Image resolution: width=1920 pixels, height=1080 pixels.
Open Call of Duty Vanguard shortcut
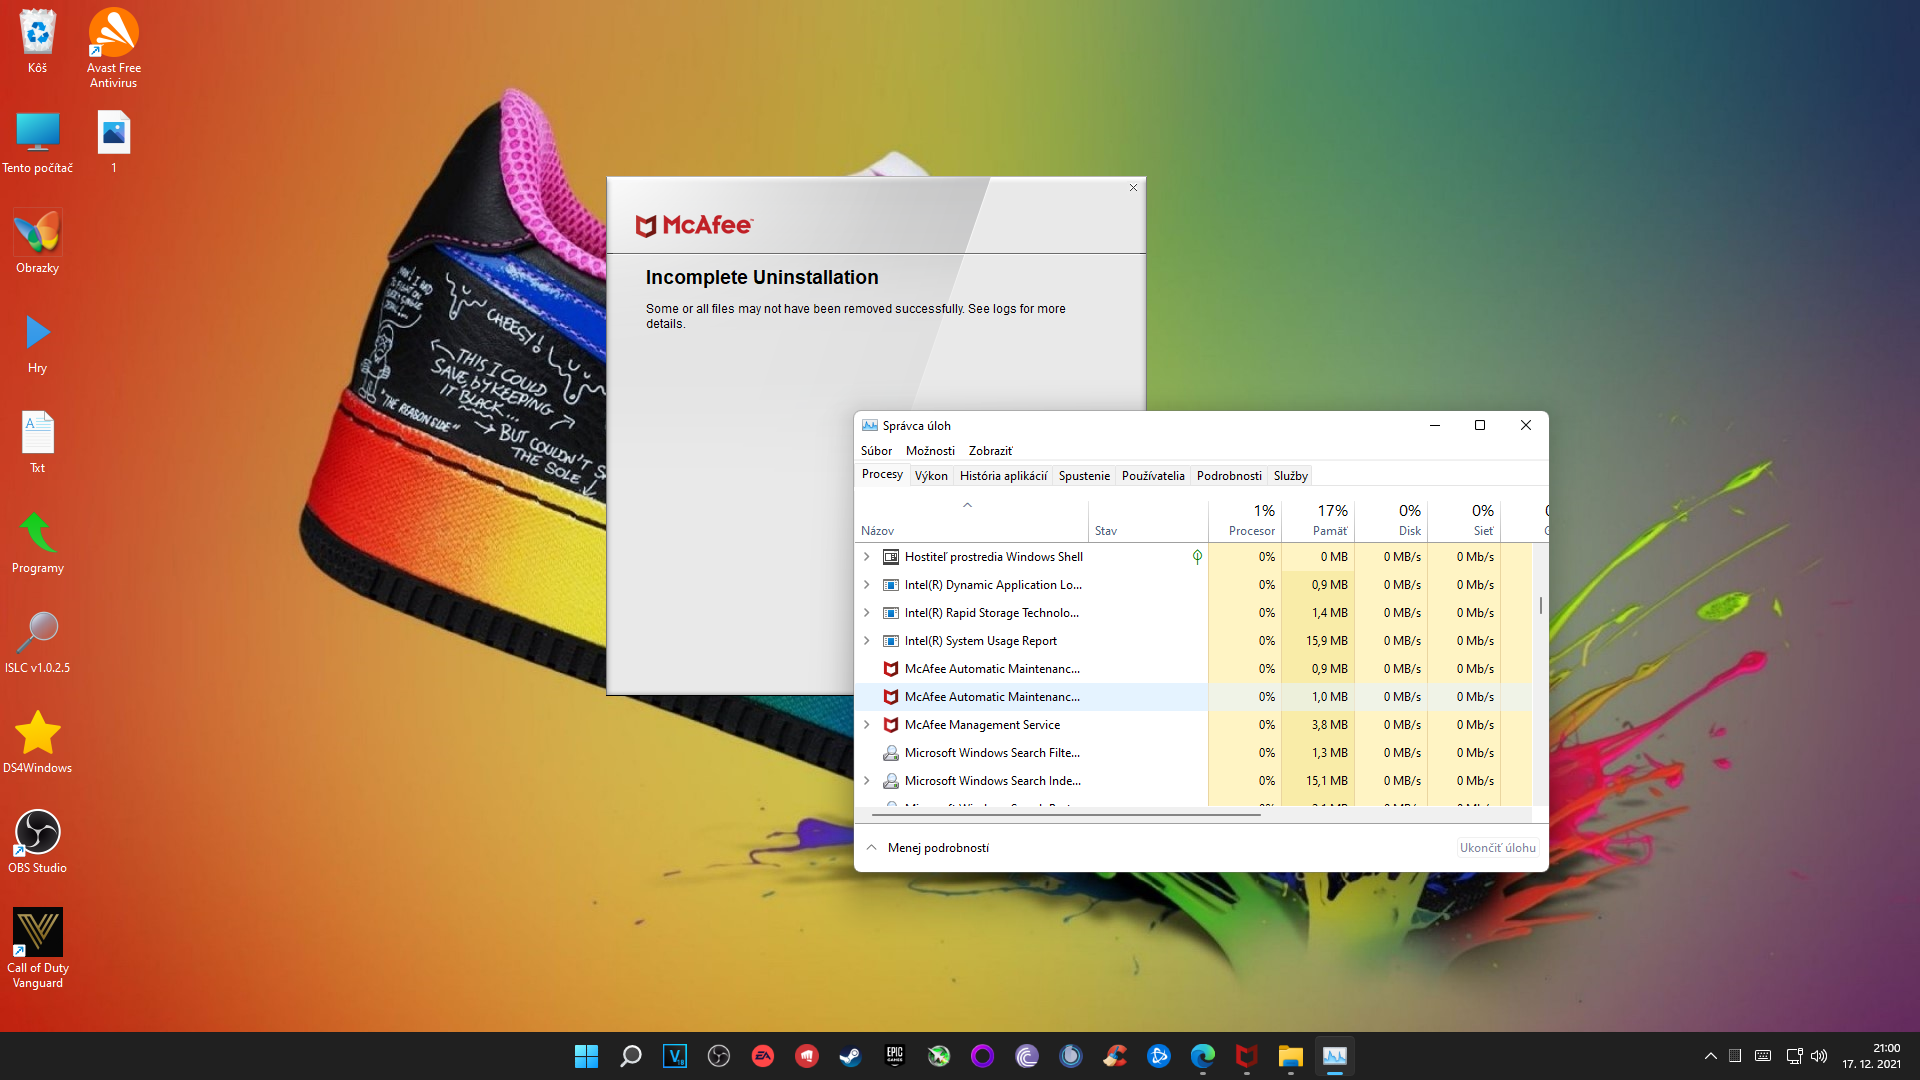[x=37, y=947]
